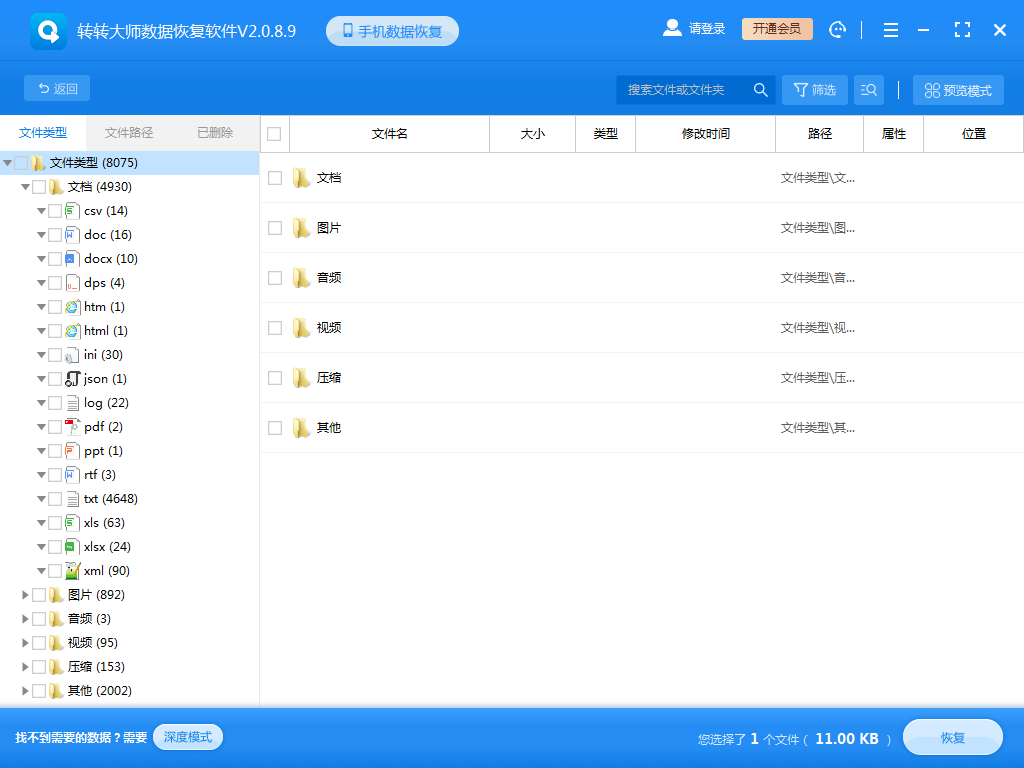
Task: Check the 图片 row checkbox in file list
Action: click(x=275, y=228)
